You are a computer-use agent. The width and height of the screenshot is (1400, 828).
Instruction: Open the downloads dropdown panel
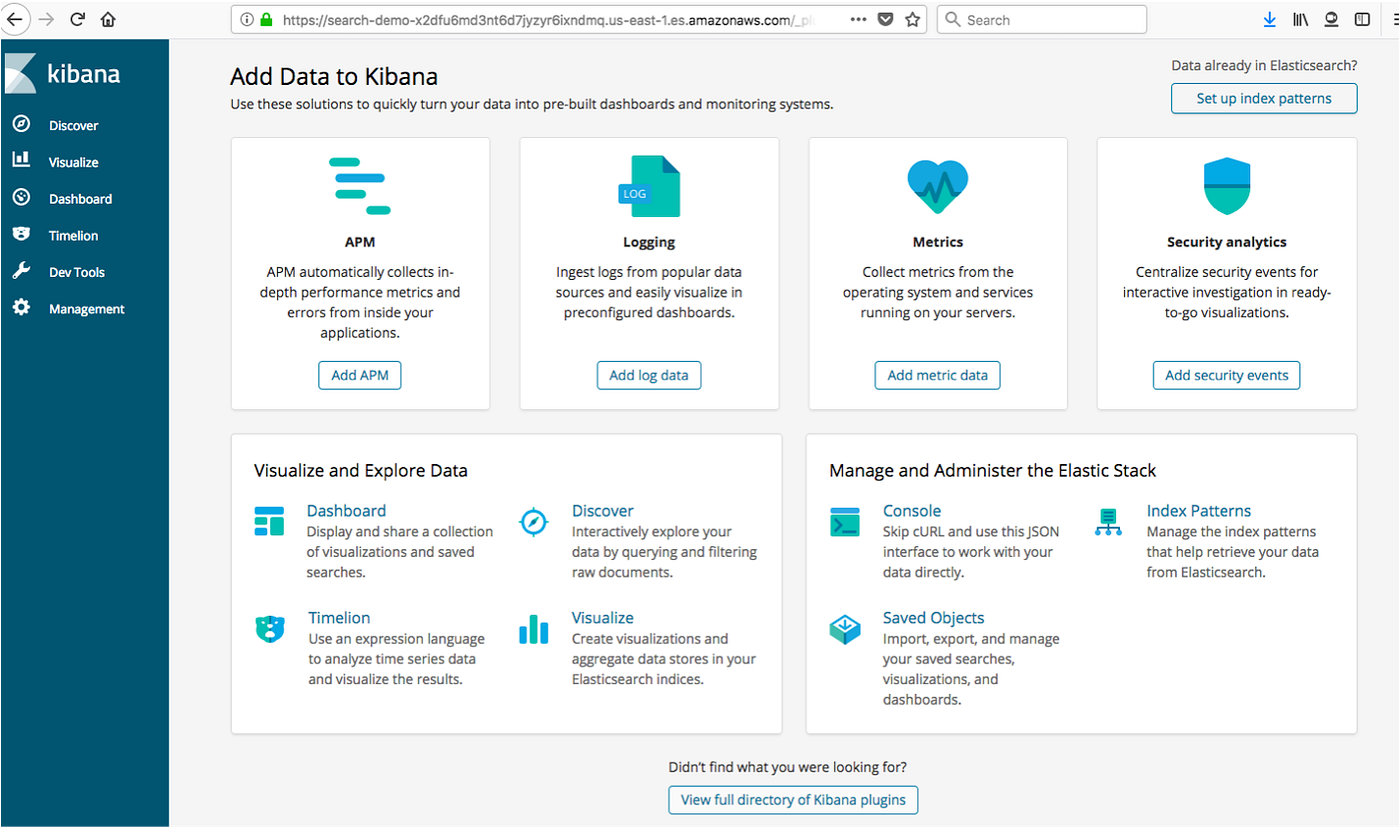[x=1270, y=19]
